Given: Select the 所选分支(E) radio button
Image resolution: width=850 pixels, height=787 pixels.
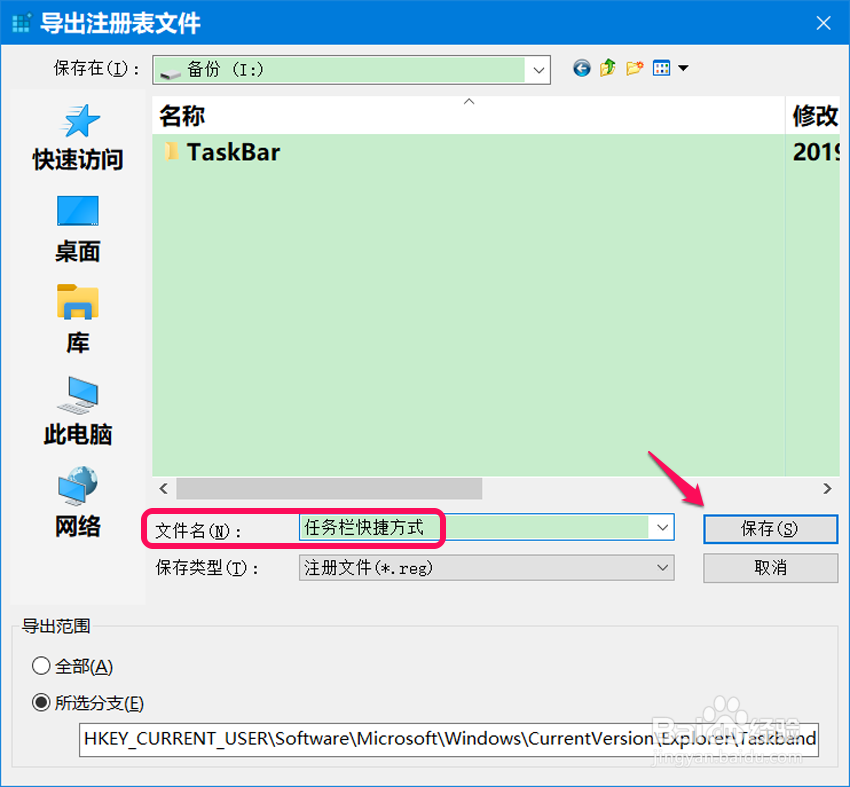Looking at the screenshot, I should [40, 703].
